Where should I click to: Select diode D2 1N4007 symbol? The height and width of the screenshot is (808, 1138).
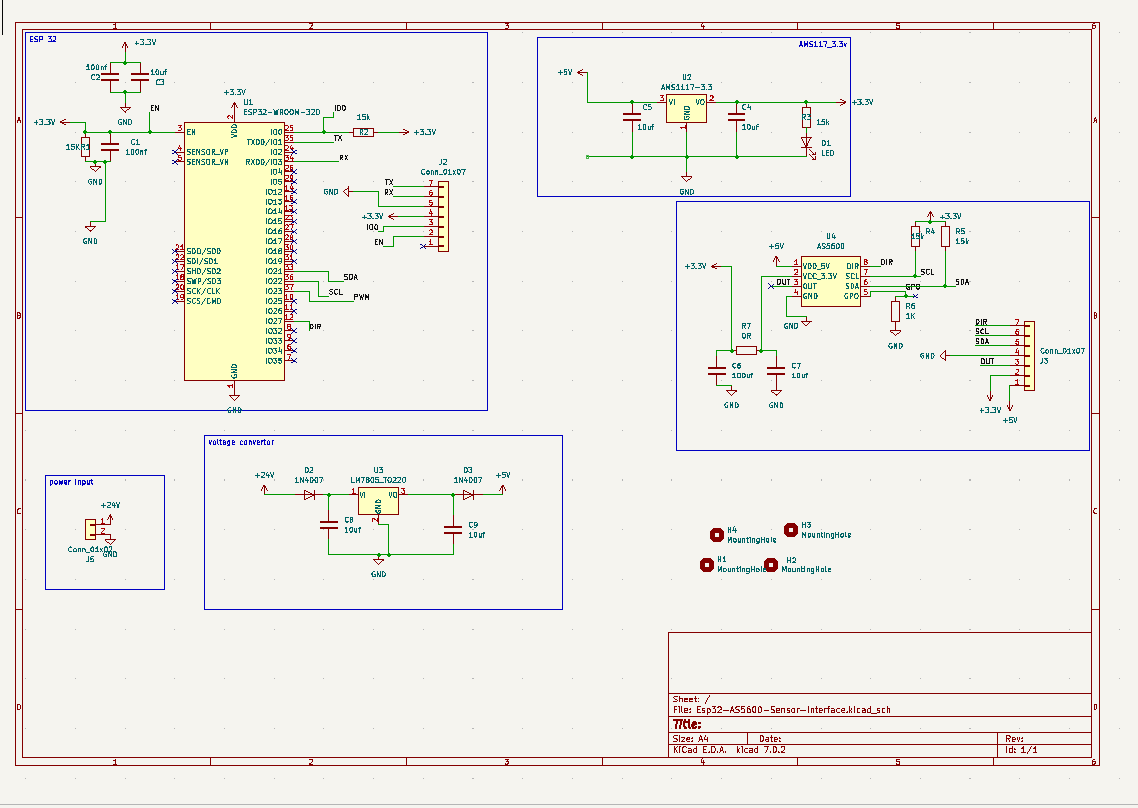point(309,494)
